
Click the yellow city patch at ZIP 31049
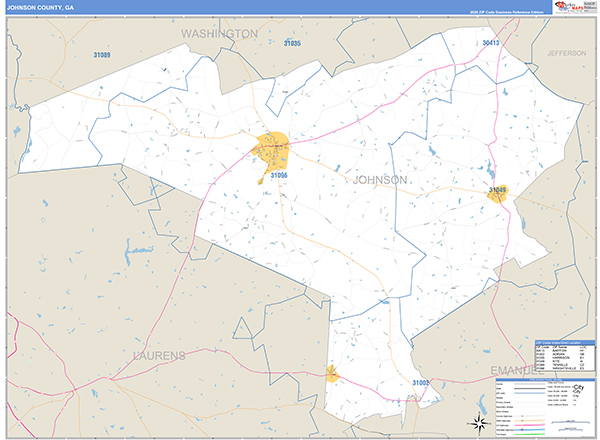coord(497,194)
